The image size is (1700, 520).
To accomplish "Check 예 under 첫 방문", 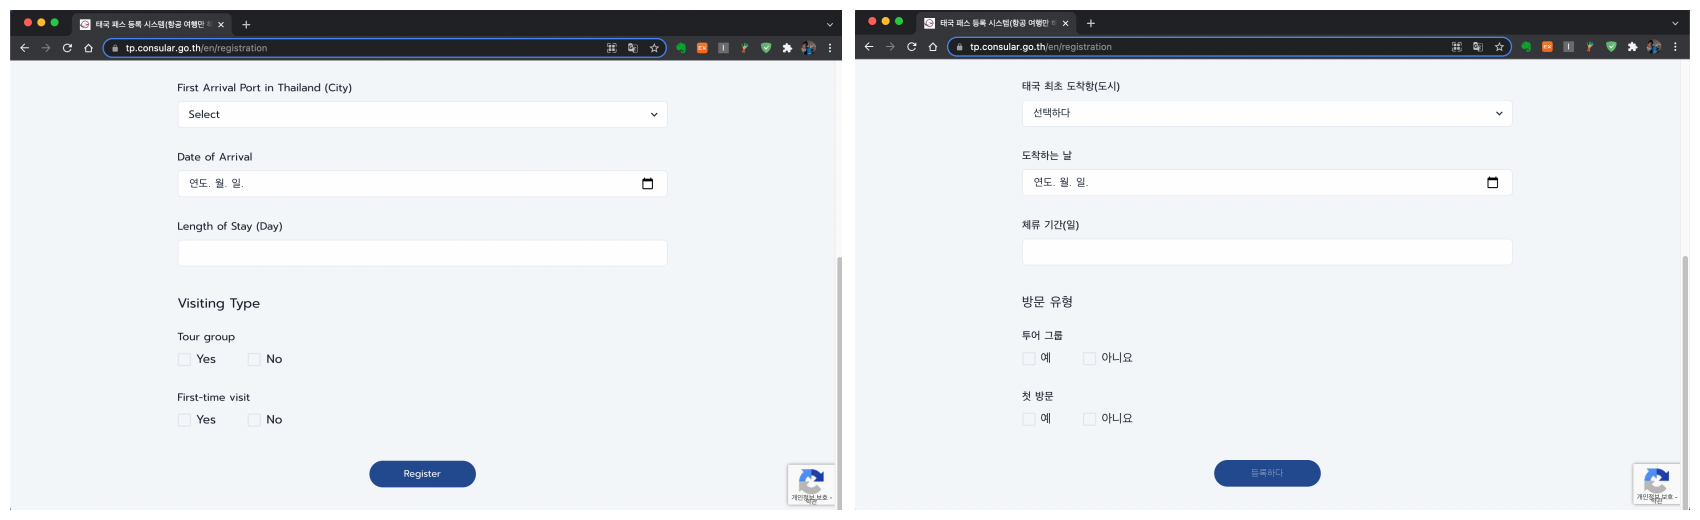I will pyautogui.click(x=1029, y=419).
